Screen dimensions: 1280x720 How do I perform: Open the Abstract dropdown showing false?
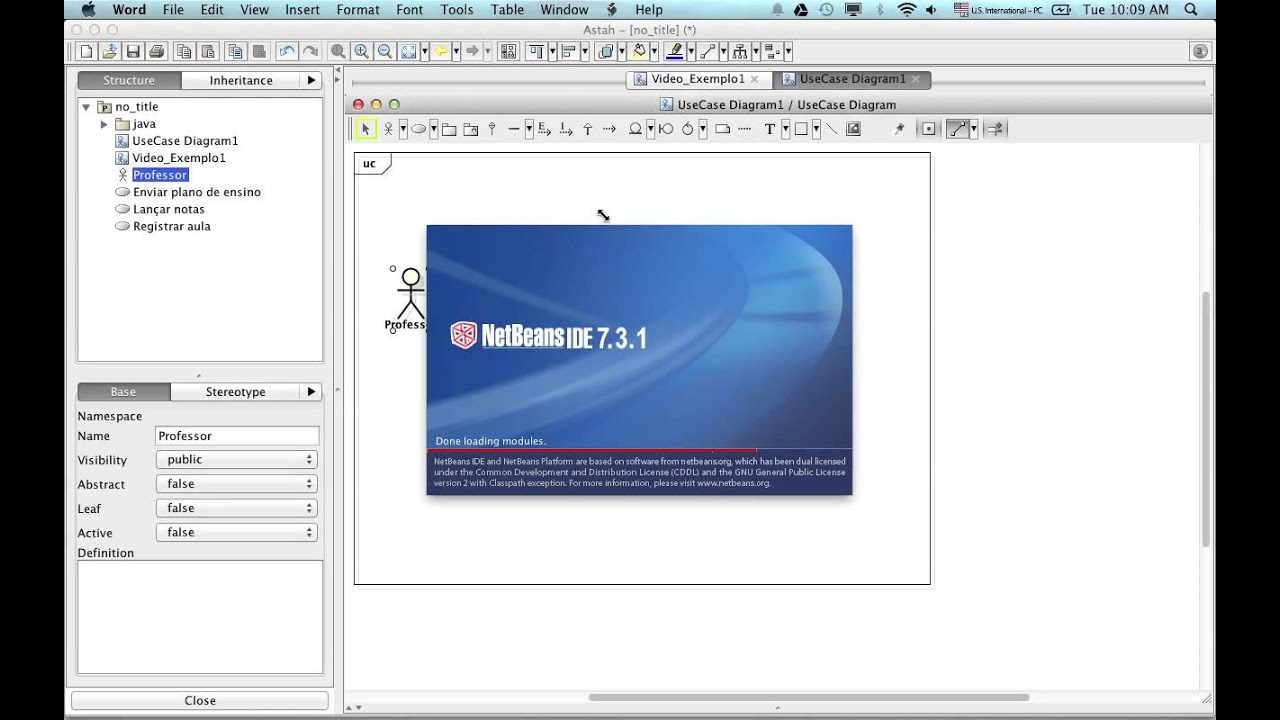(x=236, y=484)
